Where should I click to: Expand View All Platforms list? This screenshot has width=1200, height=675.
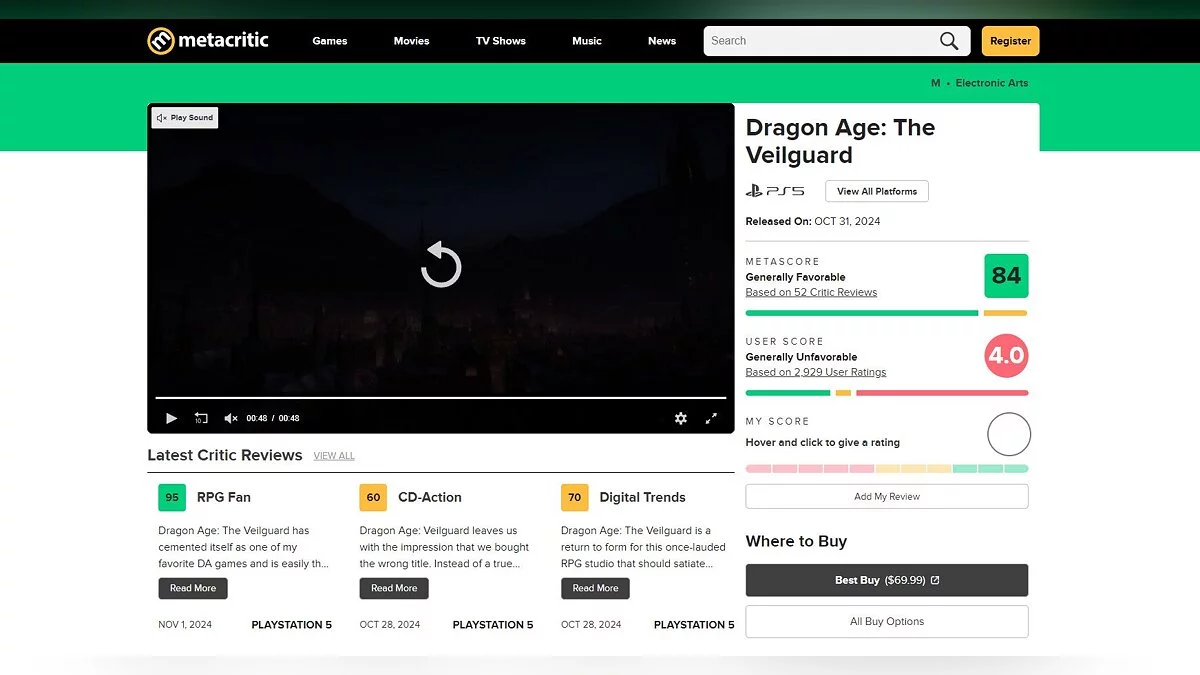coord(876,191)
